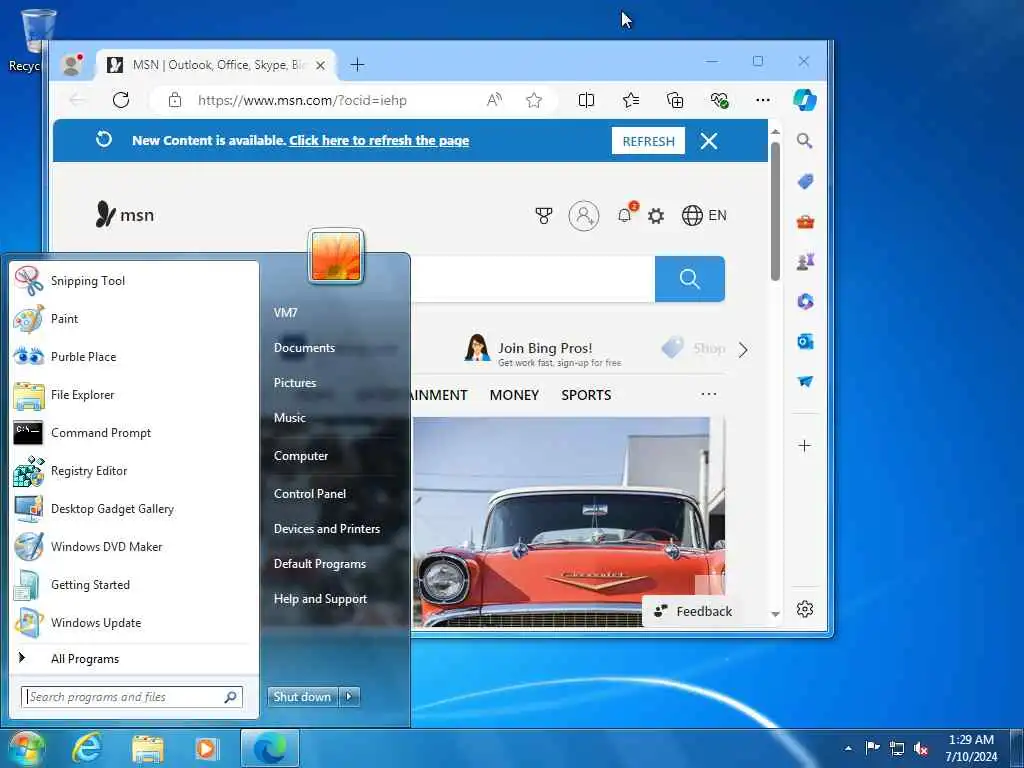This screenshot has width=1024, height=768.
Task: Open Pictures from Start menu
Action: (295, 383)
